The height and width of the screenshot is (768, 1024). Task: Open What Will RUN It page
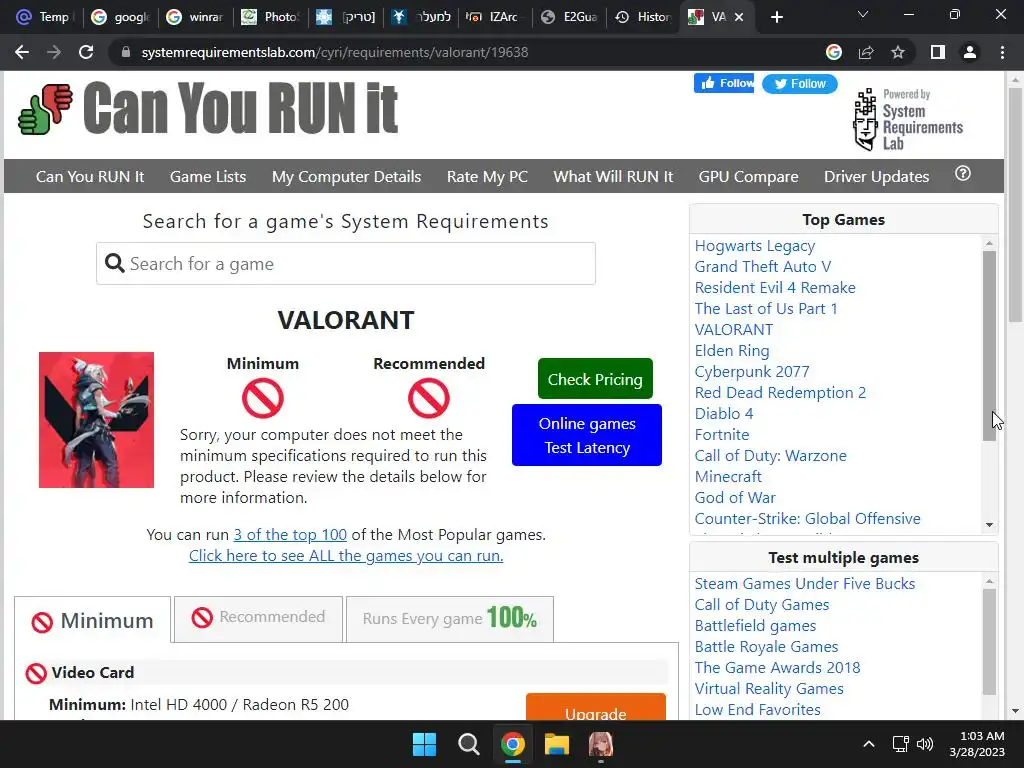613,176
